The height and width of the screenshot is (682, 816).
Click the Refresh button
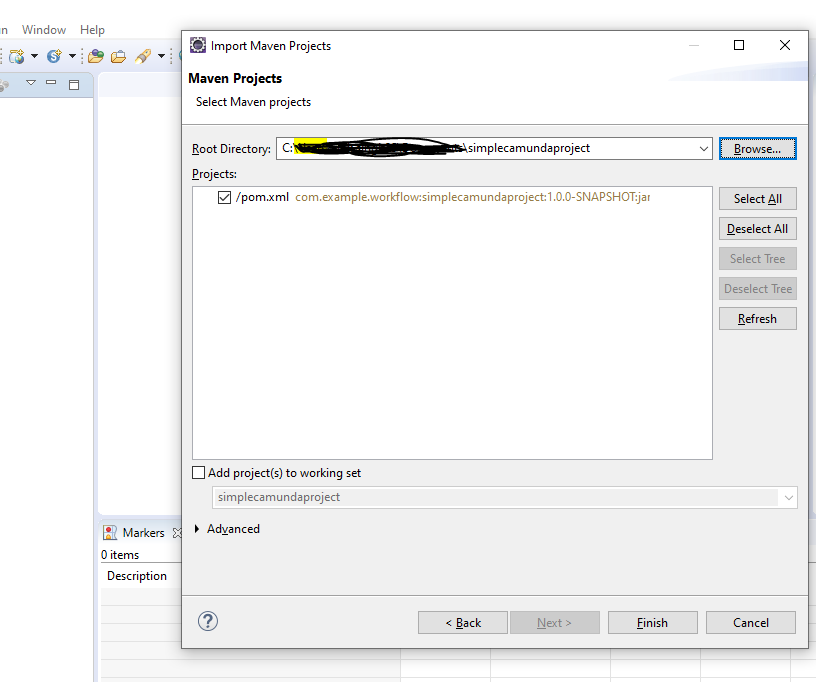pos(758,319)
